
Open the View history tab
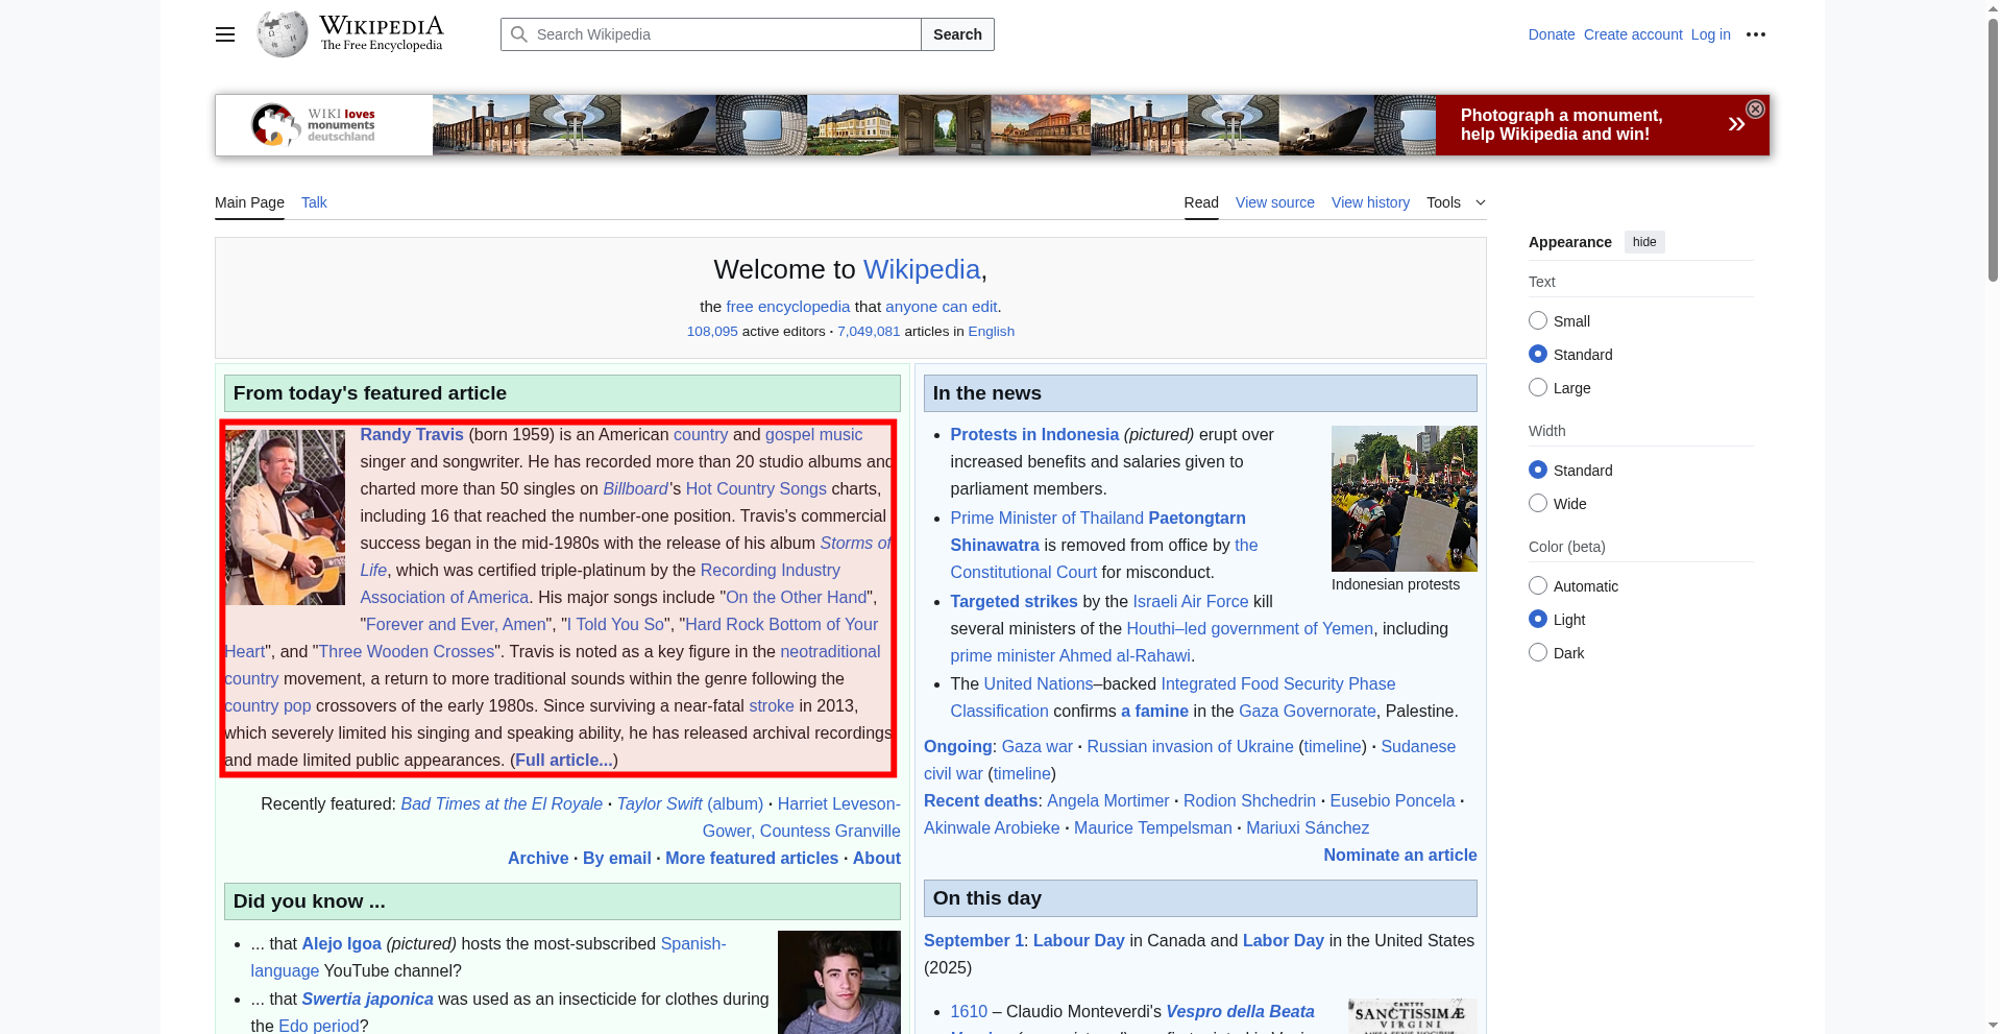[1370, 202]
